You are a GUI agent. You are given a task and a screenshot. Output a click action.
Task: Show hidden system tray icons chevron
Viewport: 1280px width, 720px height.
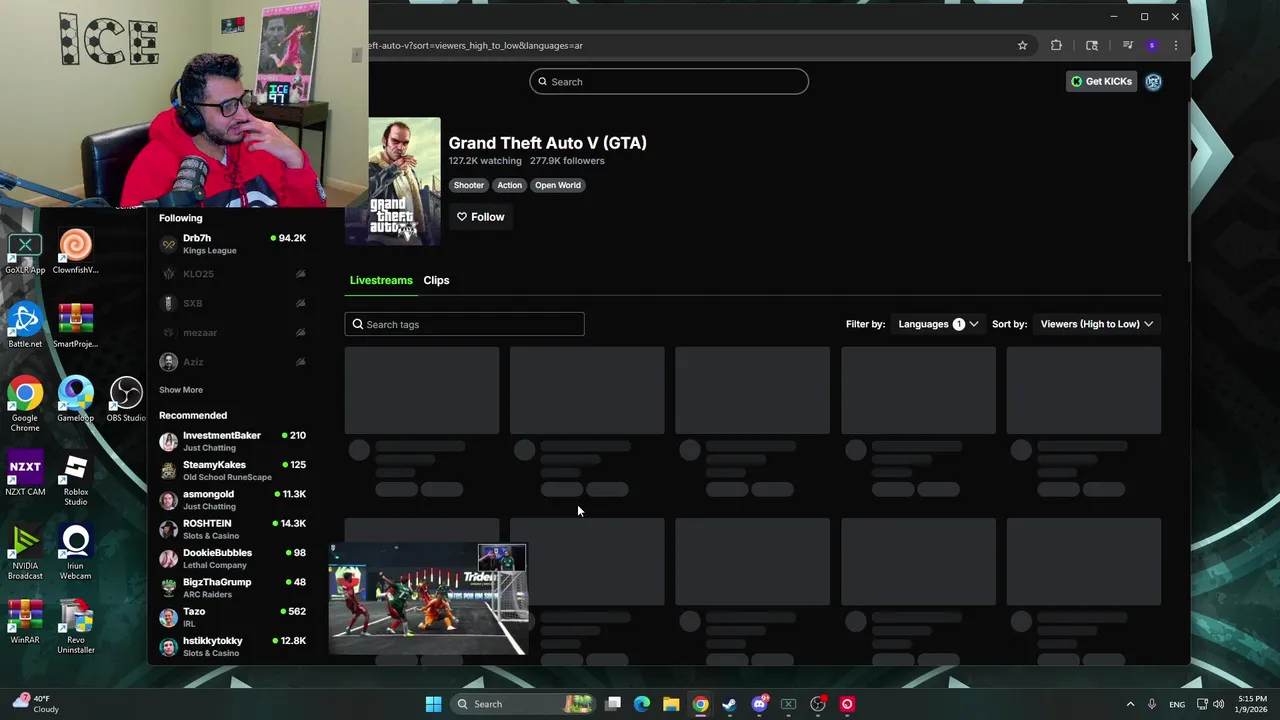click(1130, 704)
